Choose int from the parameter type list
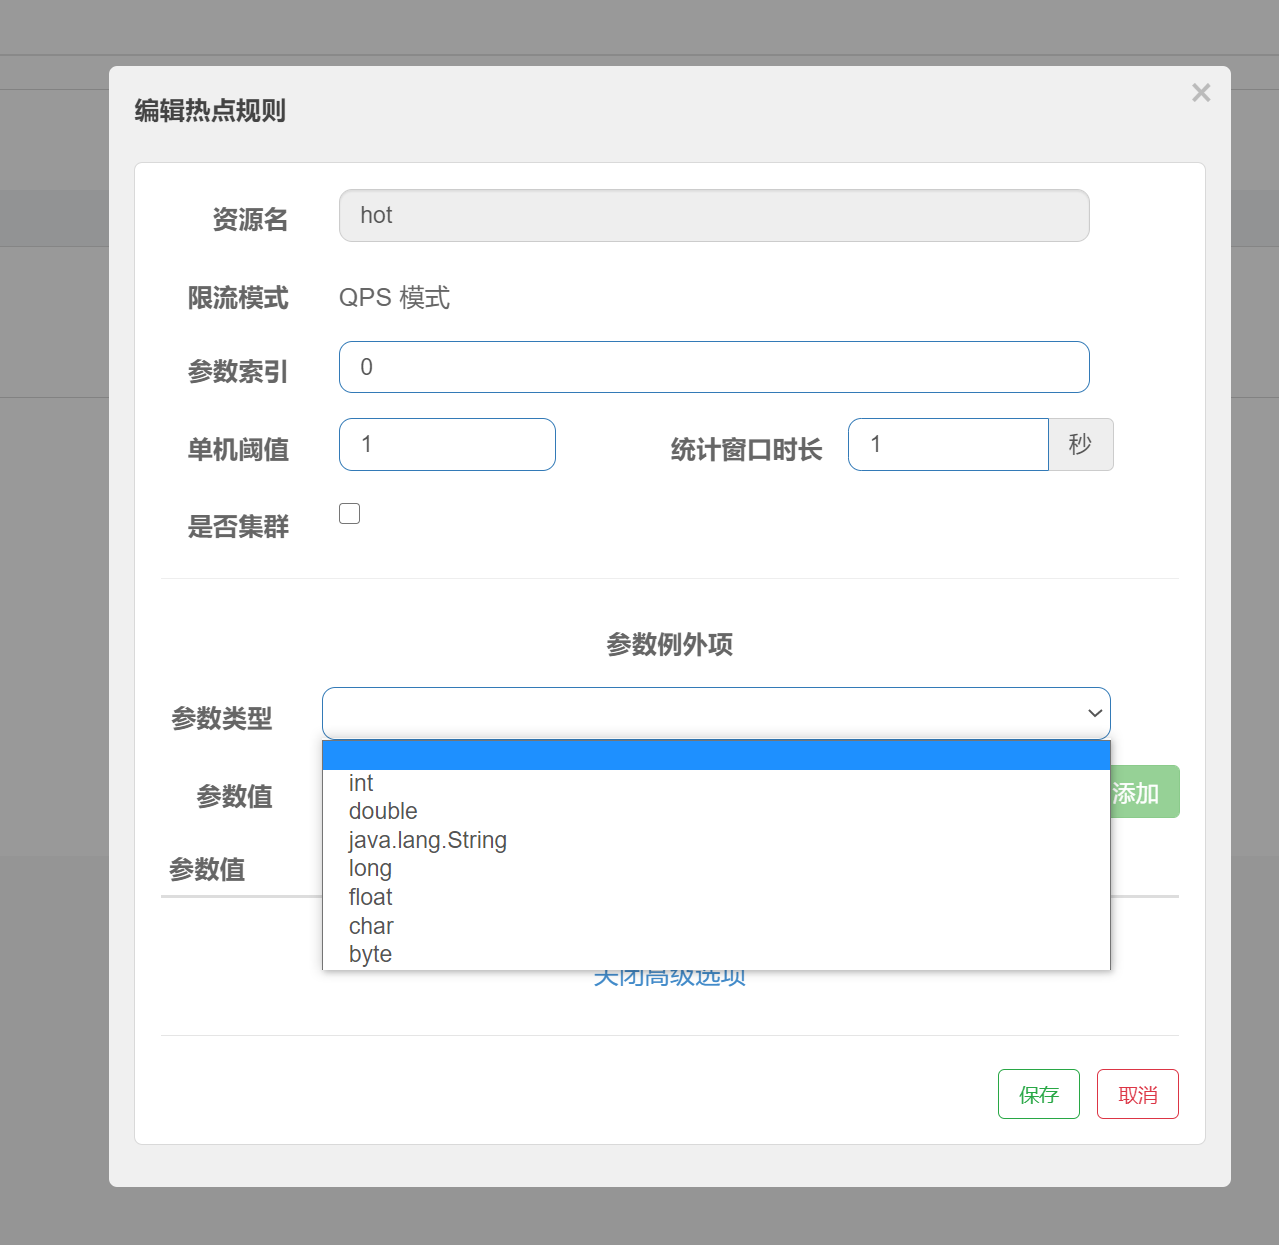Image resolution: width=1279 pixels, height=1245 pixels. 361,783
